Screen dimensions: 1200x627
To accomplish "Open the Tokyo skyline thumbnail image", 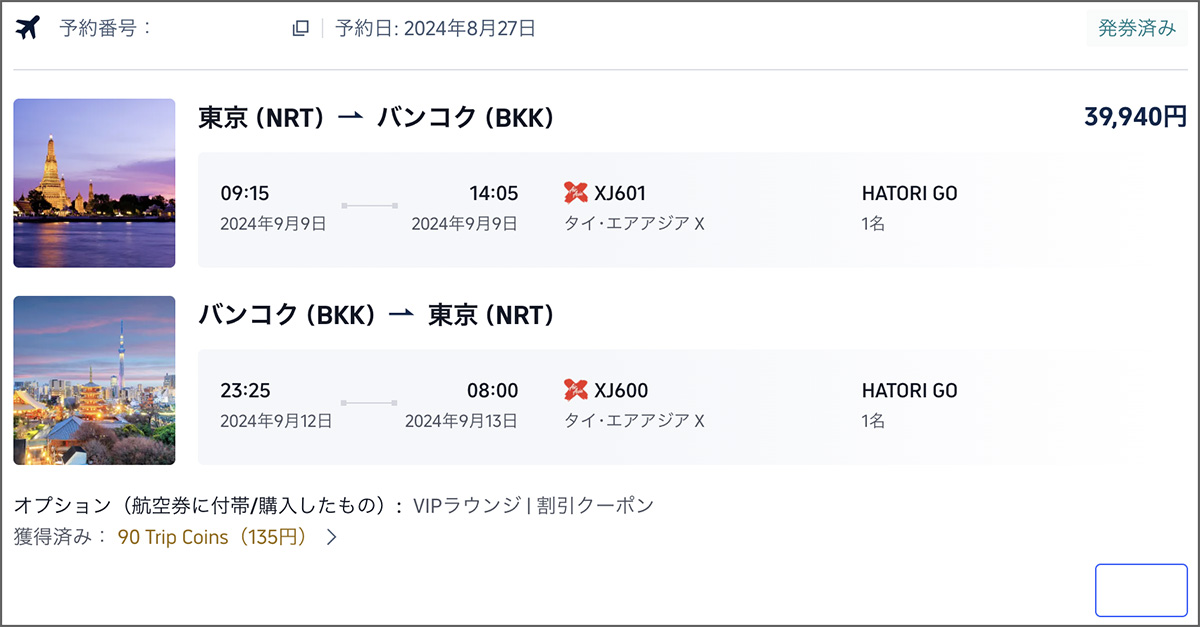I will click(x=94, y=380).
